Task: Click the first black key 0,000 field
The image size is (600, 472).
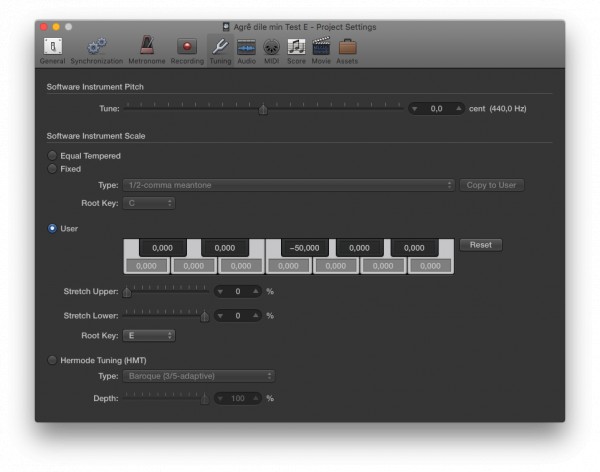Action: coord(163,248)
